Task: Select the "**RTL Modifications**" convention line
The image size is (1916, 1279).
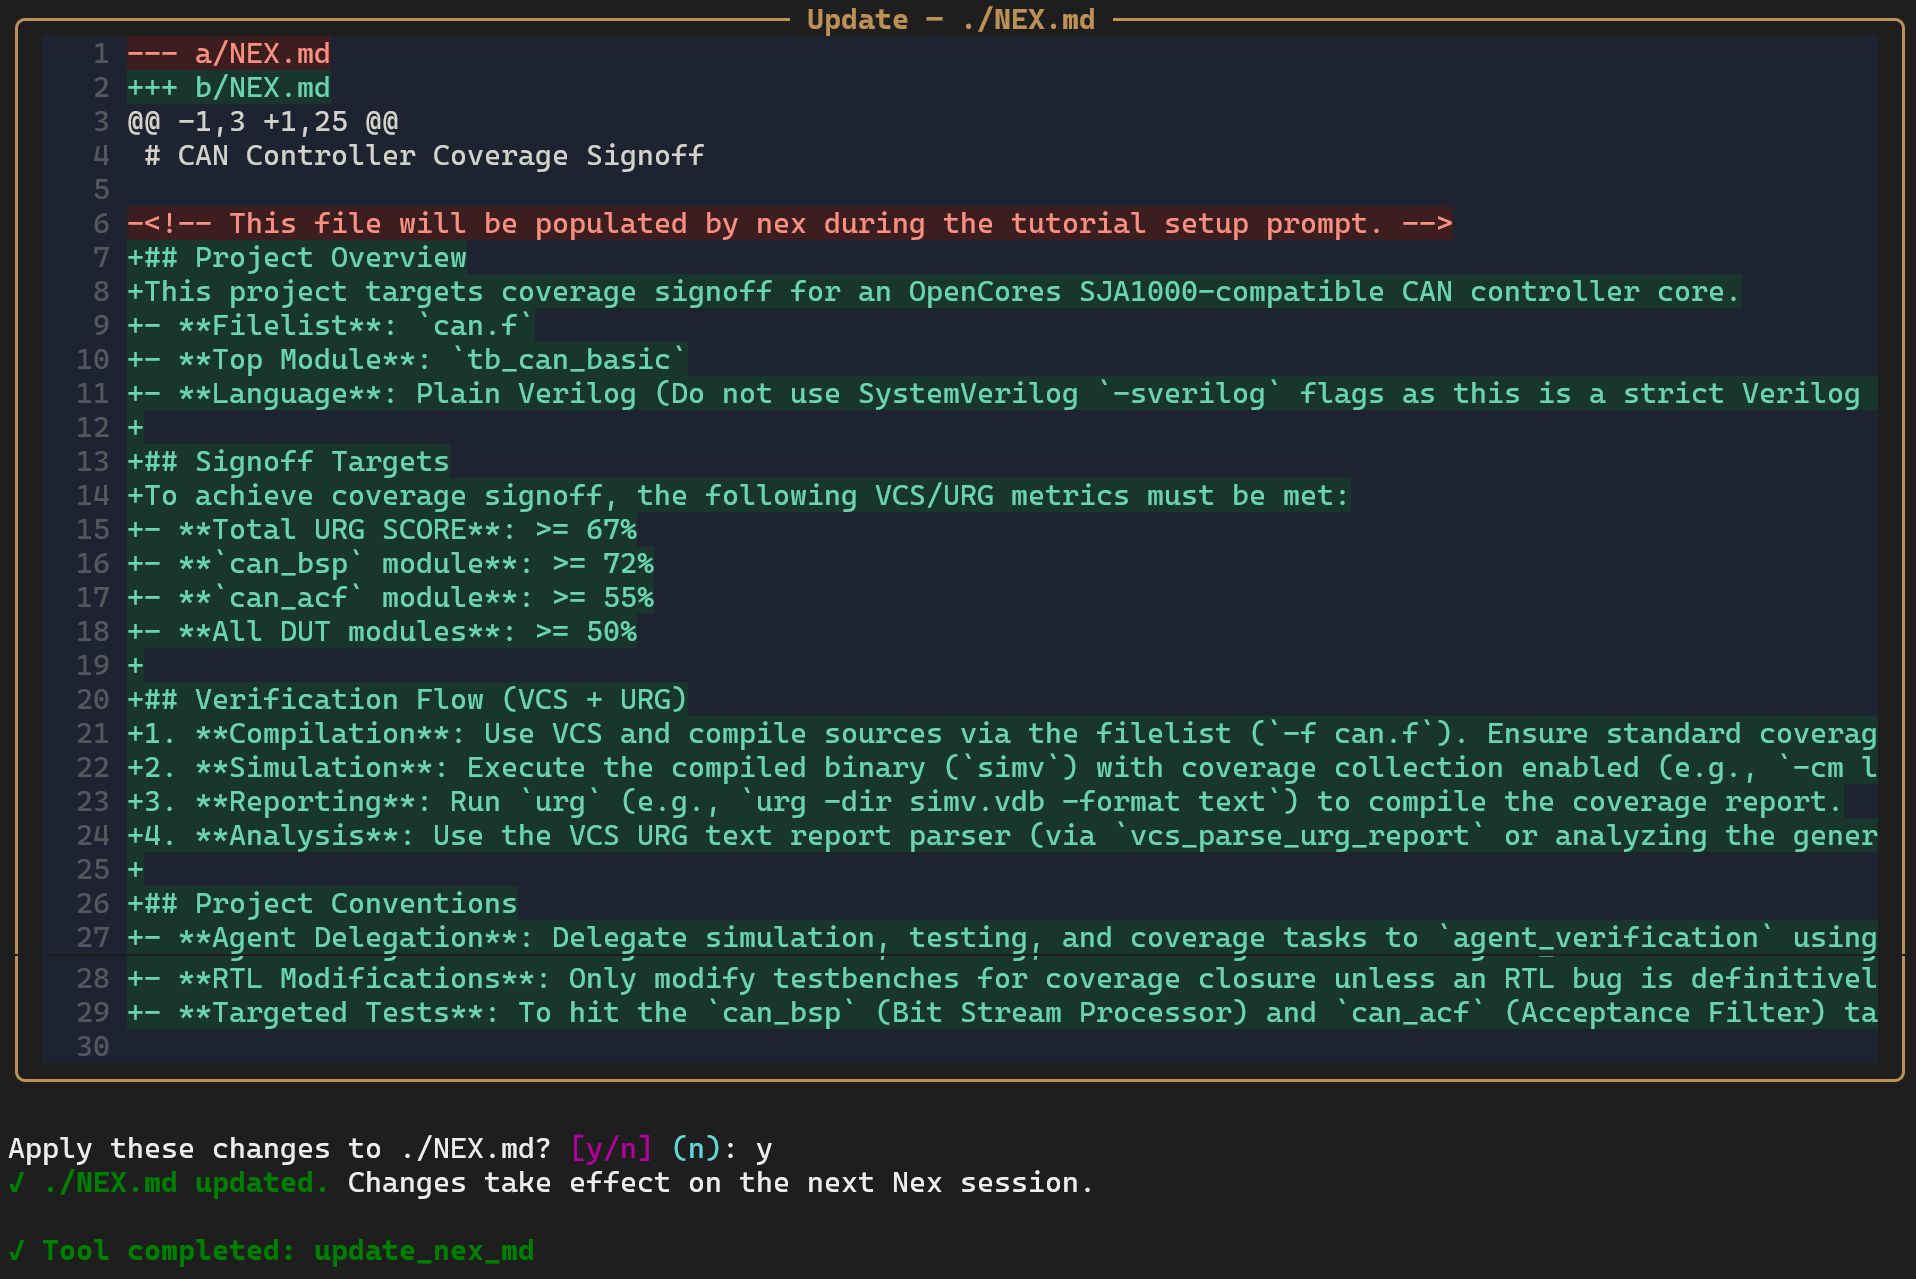Action: [x=1002, y=979]
